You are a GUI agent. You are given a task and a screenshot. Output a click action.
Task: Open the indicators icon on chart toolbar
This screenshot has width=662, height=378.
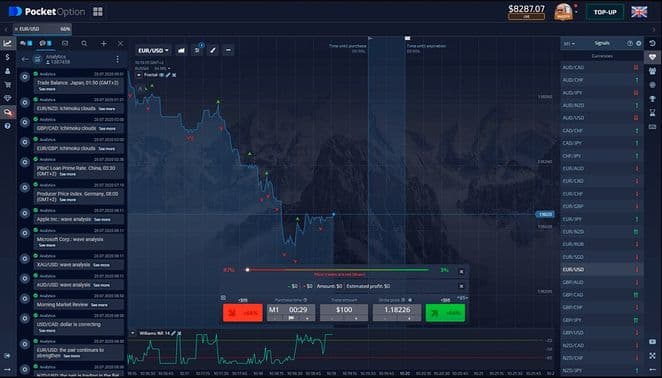(x=197, y=50)
